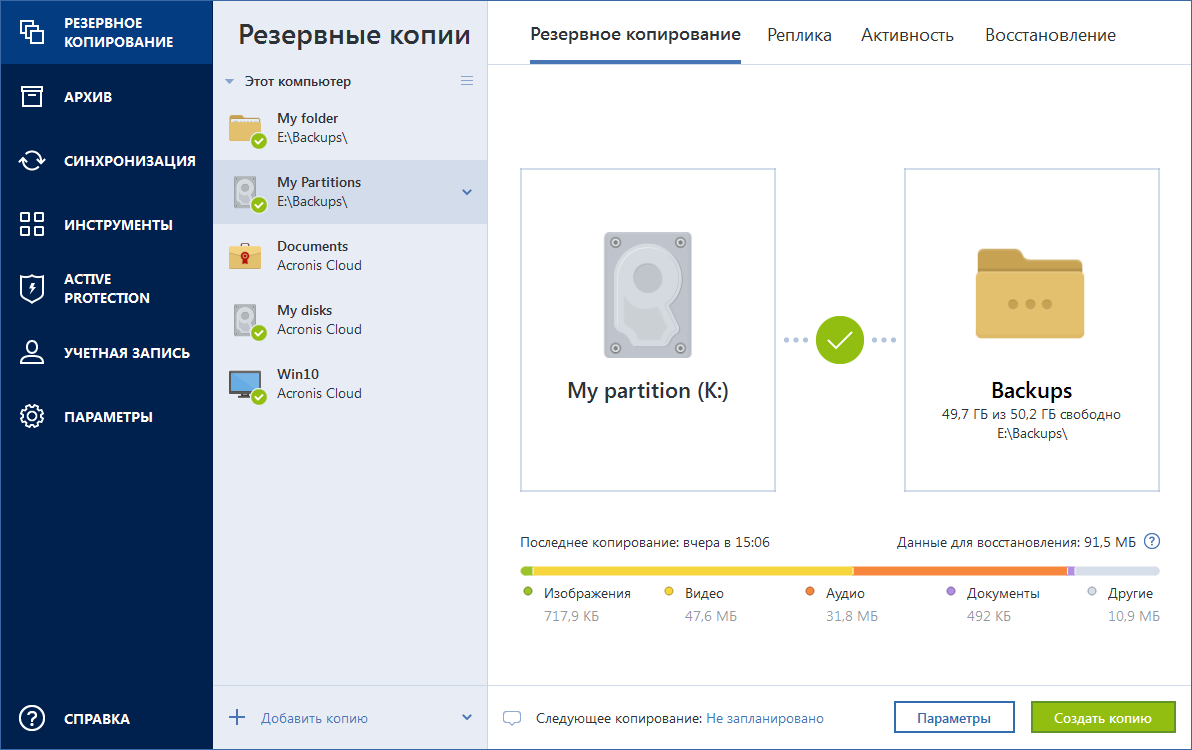Open Справка via the help icon
Screen dimensions: 1192x750
pos(33,718)
